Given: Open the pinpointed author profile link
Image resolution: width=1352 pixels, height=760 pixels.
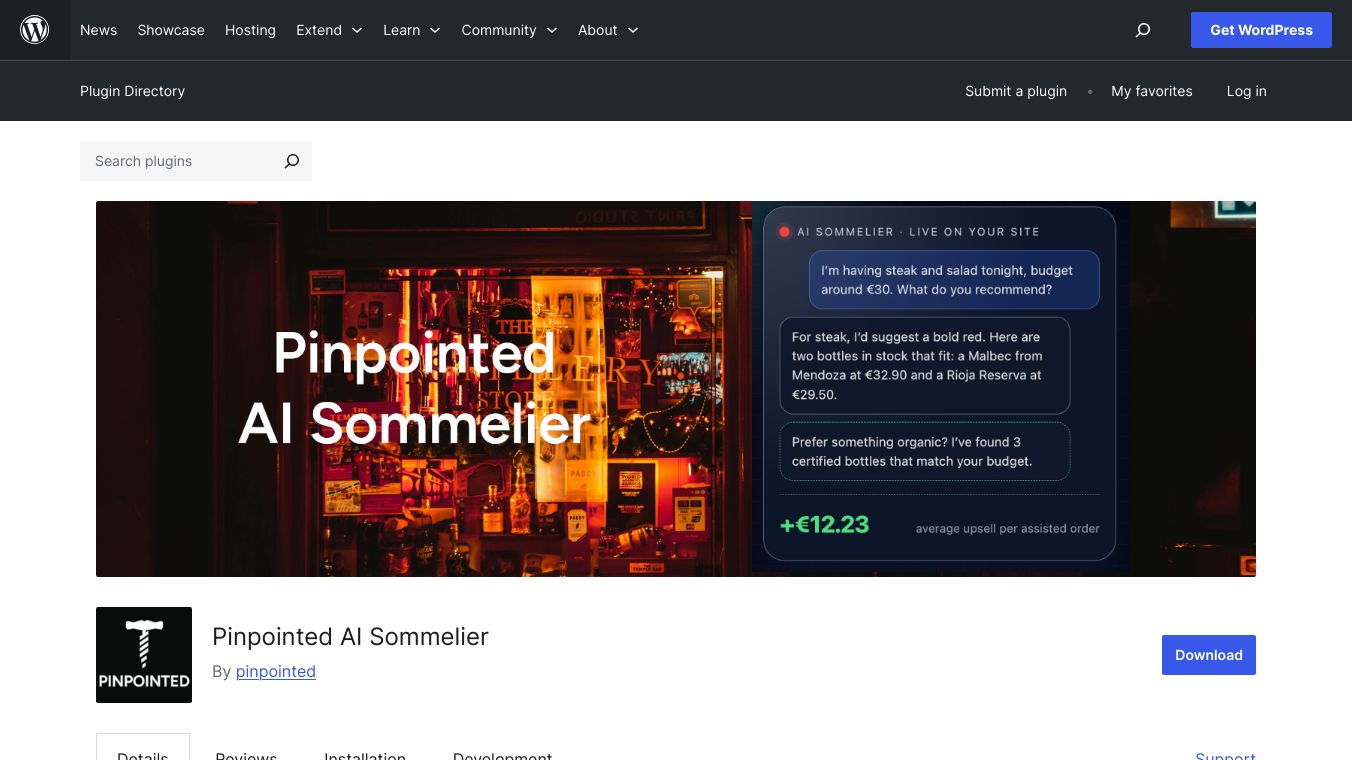Looking at the screenshot, I should 276,671.
